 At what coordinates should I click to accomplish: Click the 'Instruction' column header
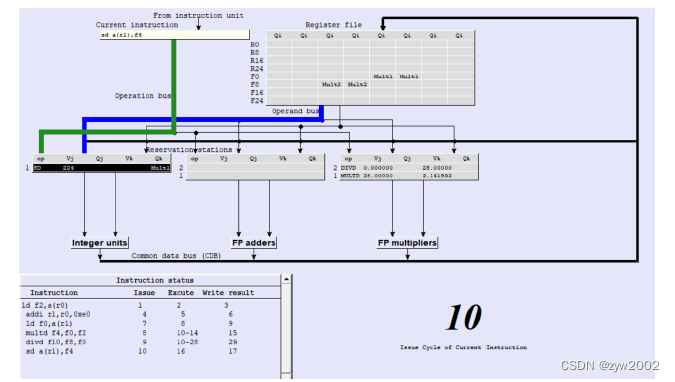[54, 292]
